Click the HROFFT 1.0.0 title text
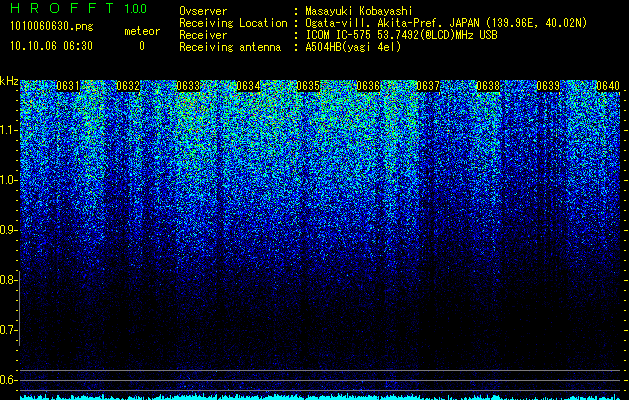 click(x=79, y=8)
